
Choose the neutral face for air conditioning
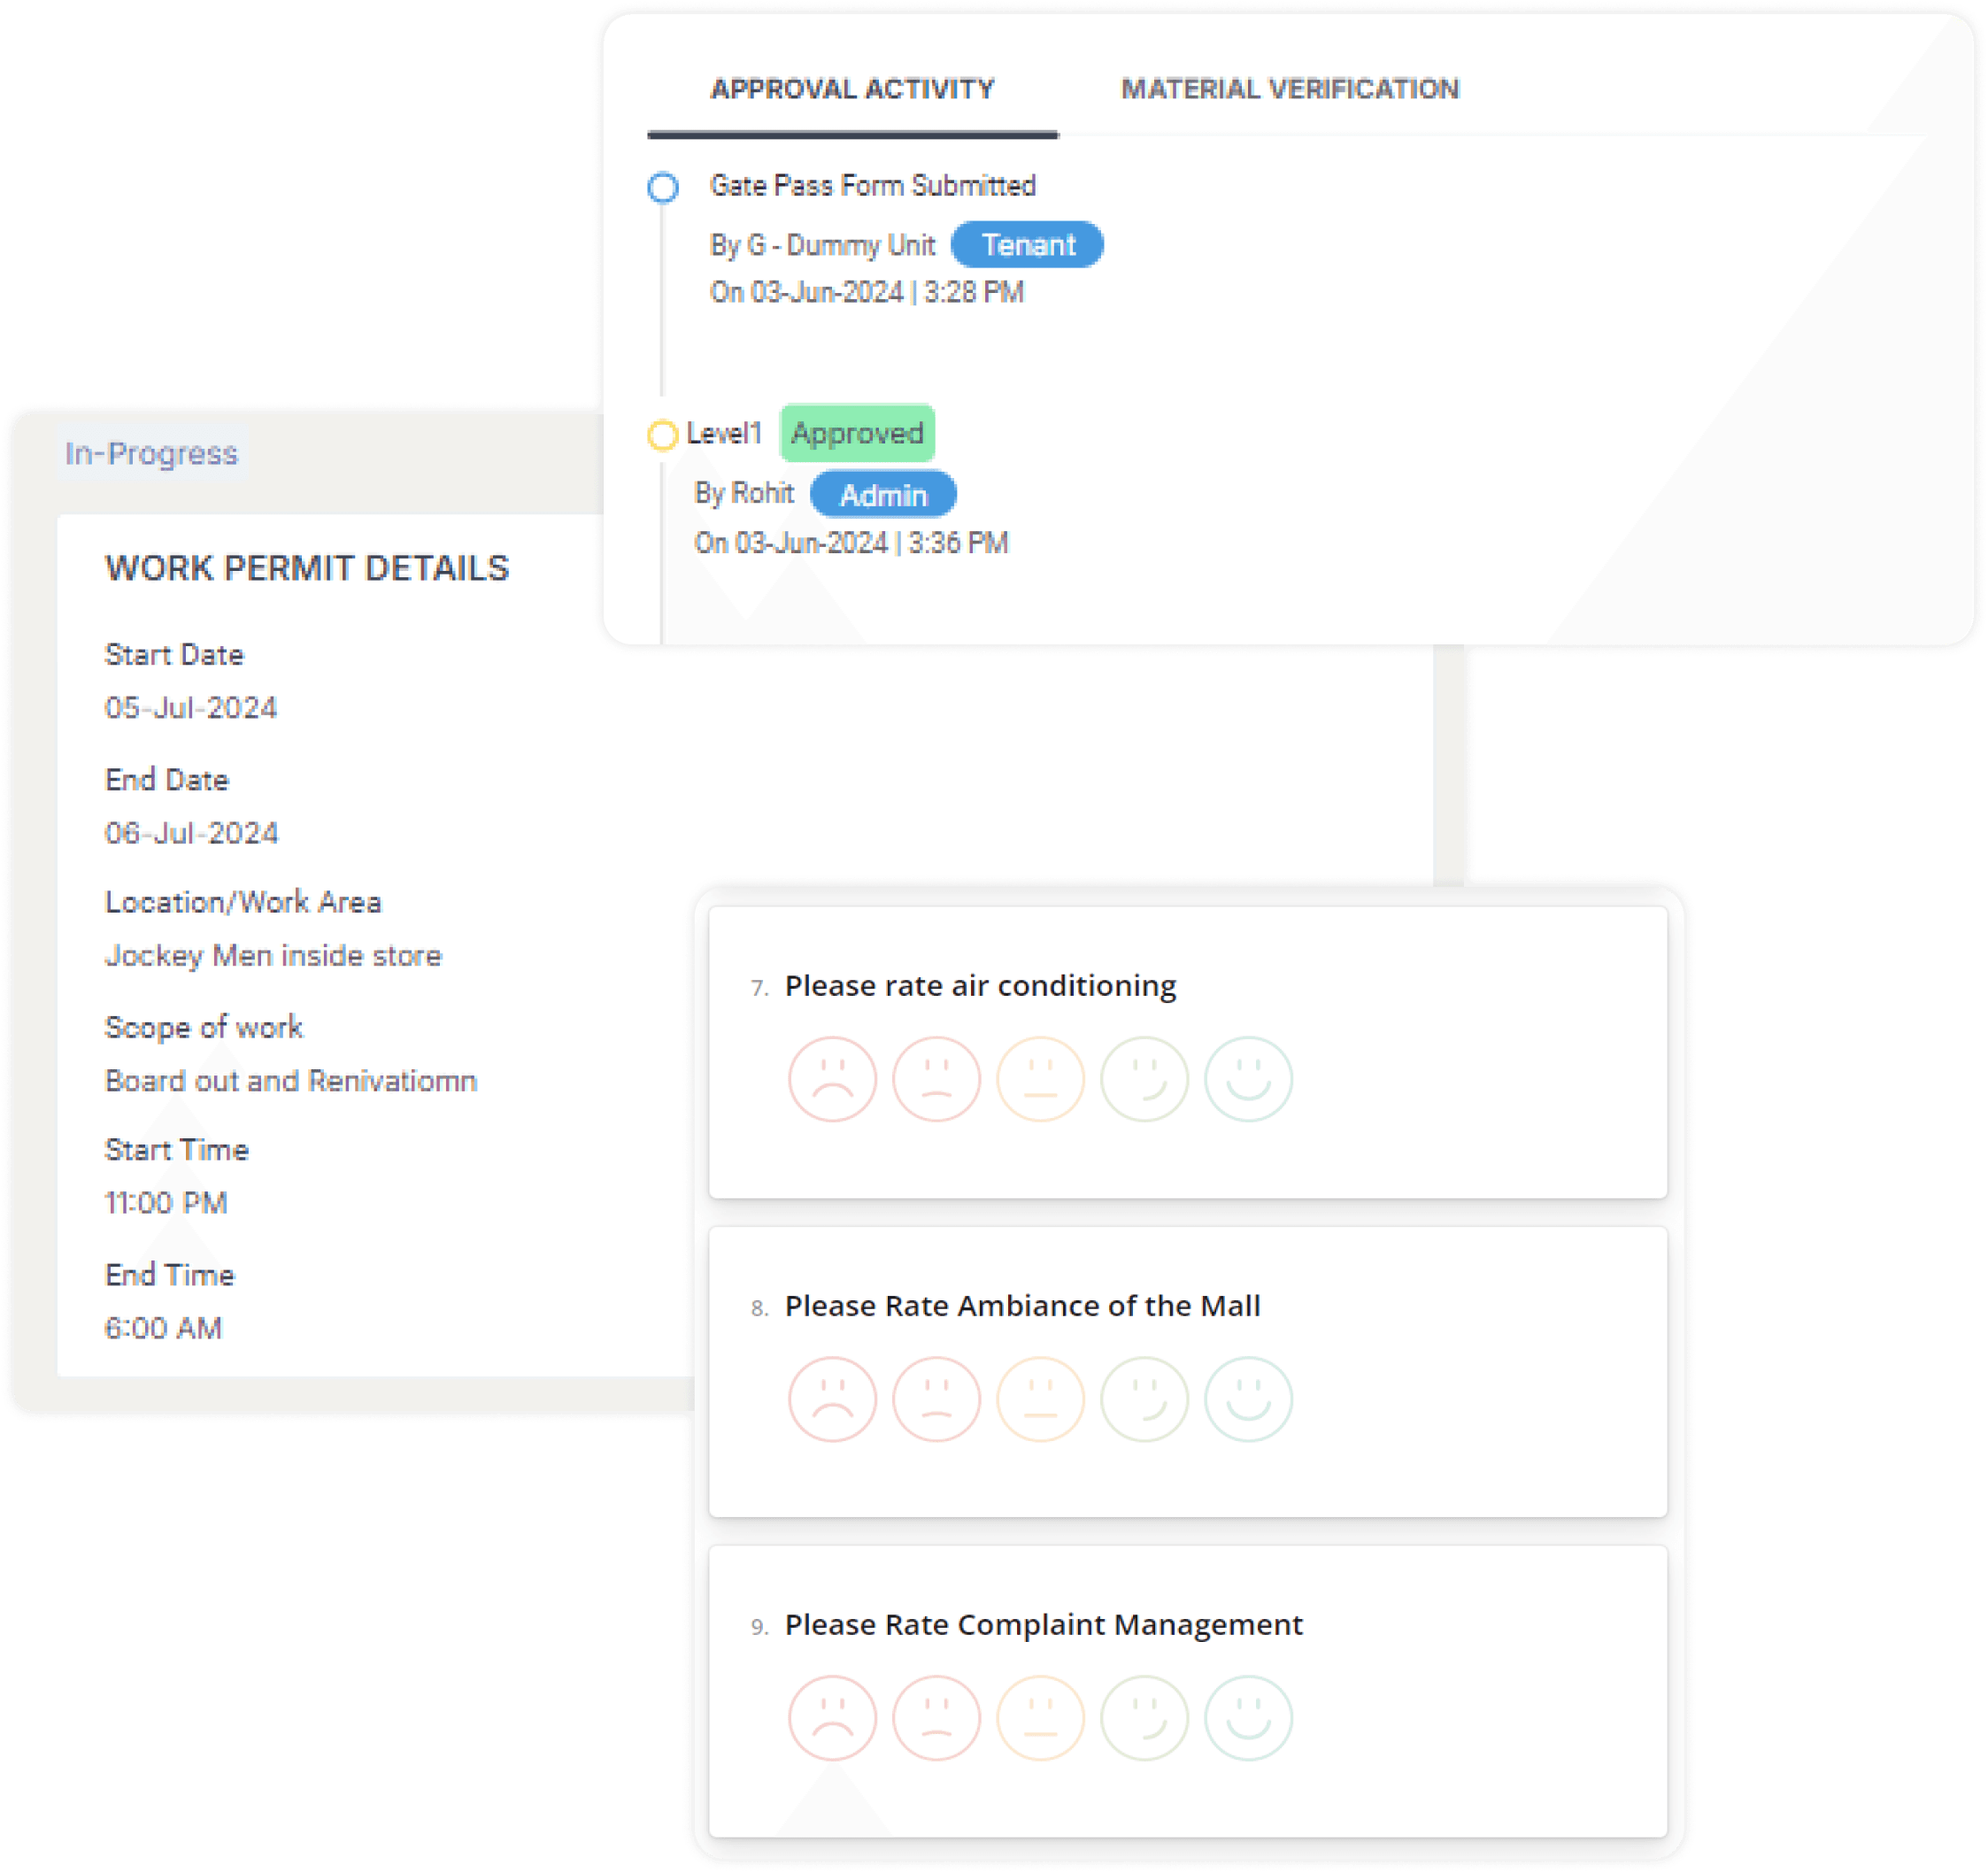[x=1040, y=1079]
